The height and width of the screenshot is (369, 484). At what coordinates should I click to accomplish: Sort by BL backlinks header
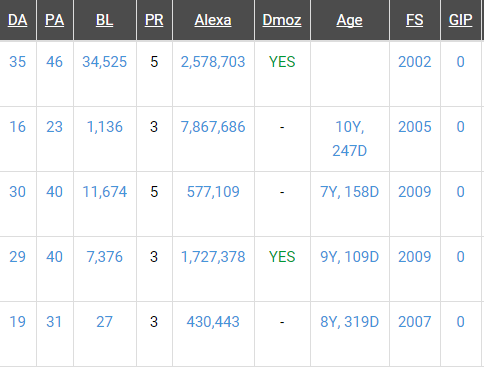click(105, 20)
